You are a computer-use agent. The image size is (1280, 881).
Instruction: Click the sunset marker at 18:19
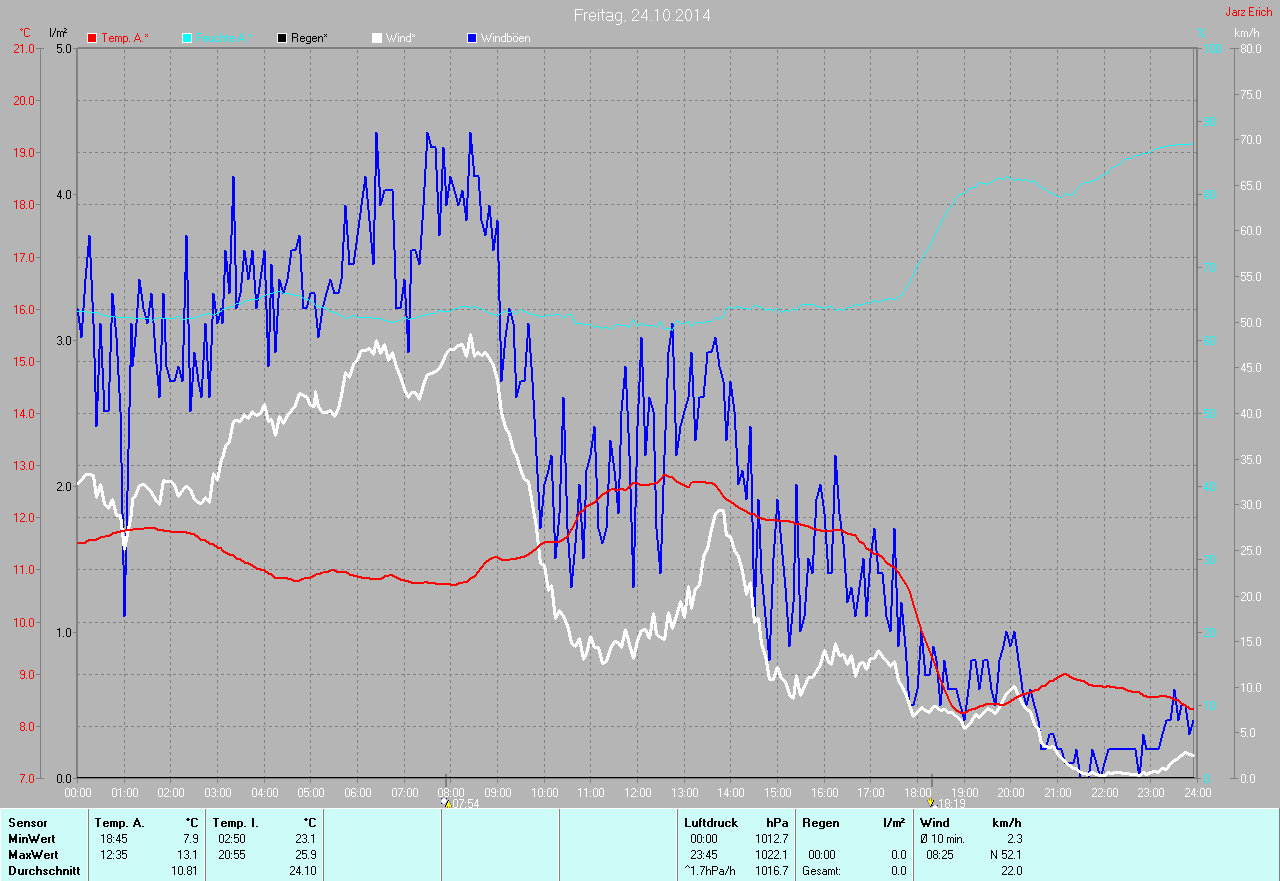[x=931, y=802]
